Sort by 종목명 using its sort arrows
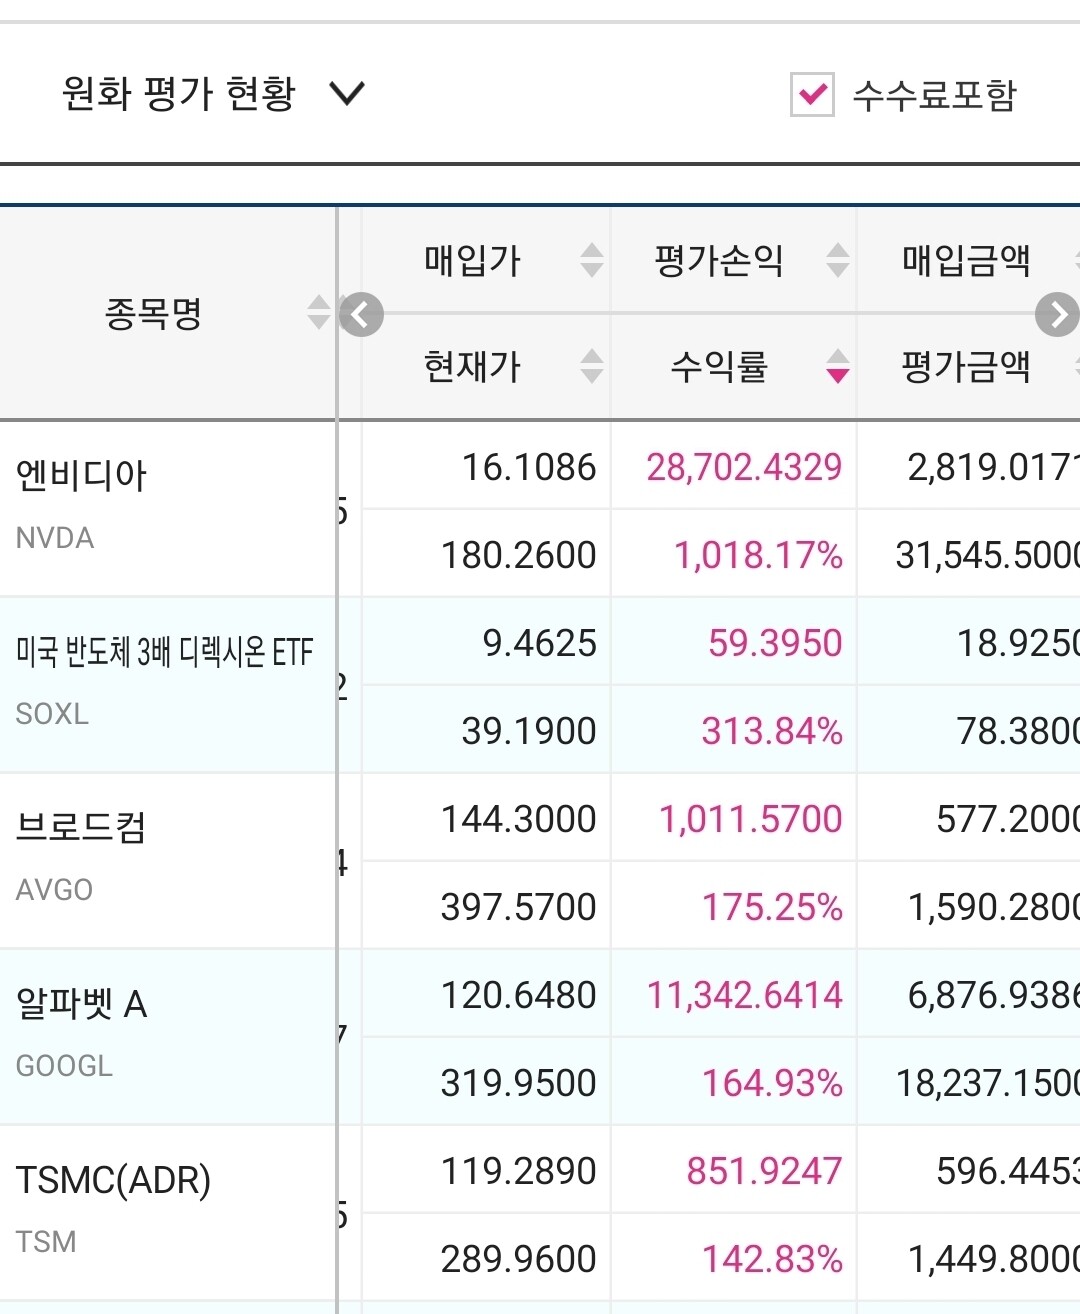 319,312
